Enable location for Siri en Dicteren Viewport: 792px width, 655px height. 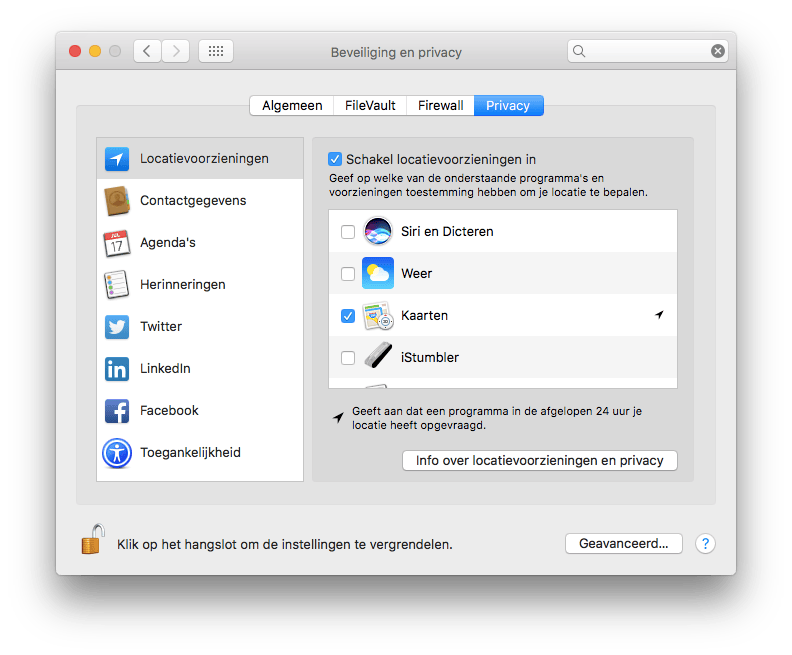click(348, 232)
